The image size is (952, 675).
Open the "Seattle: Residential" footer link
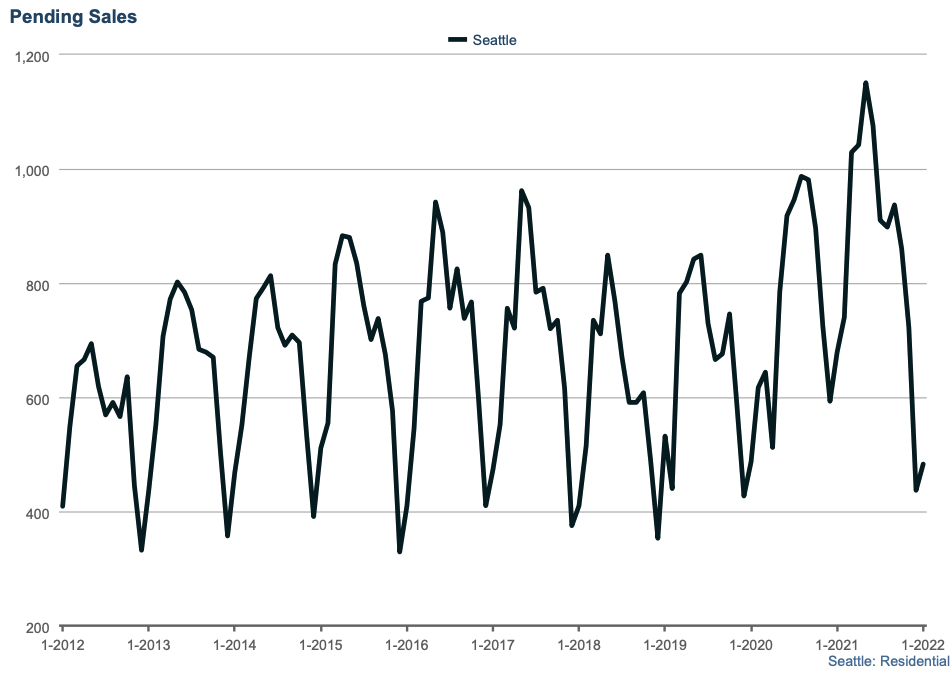coord(888,661)
